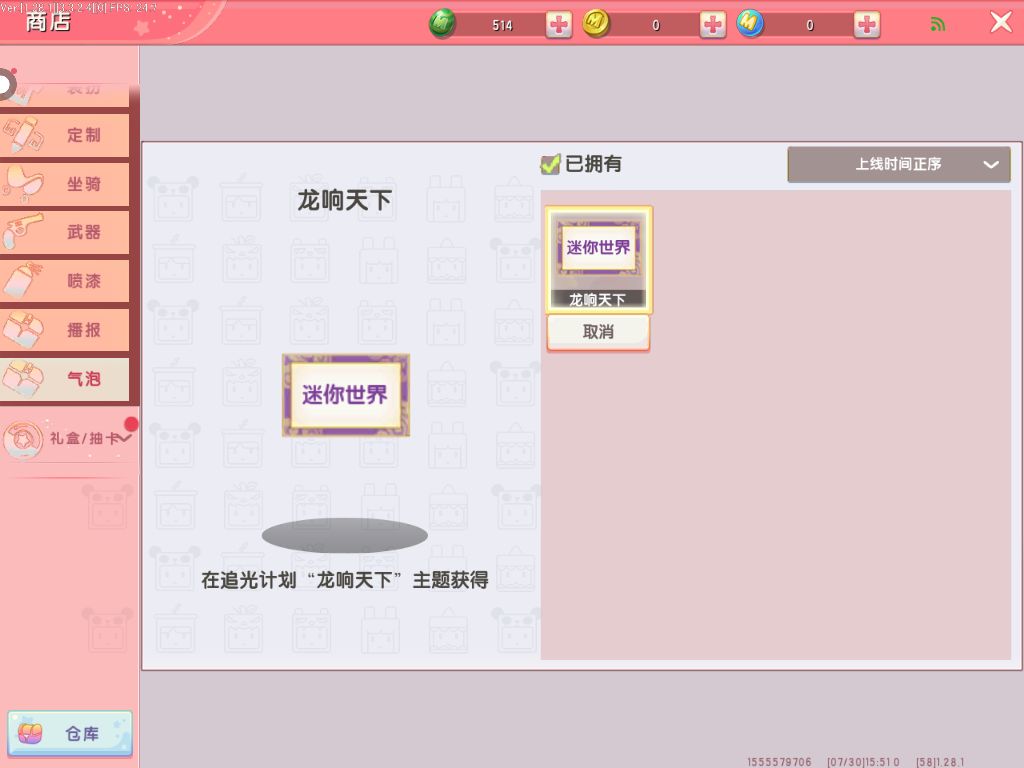Go to the 播报 category
Viewport: 1024px width, 768px height.
pyautogui.click(x=66, y=330)
